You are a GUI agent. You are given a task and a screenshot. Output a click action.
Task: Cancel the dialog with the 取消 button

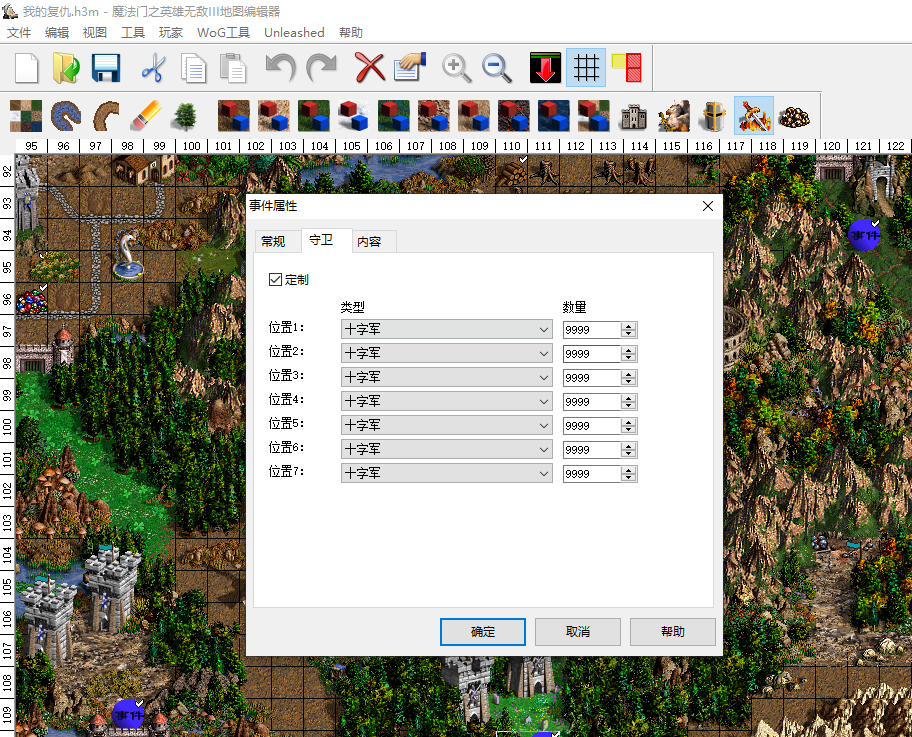click(578, 632)
